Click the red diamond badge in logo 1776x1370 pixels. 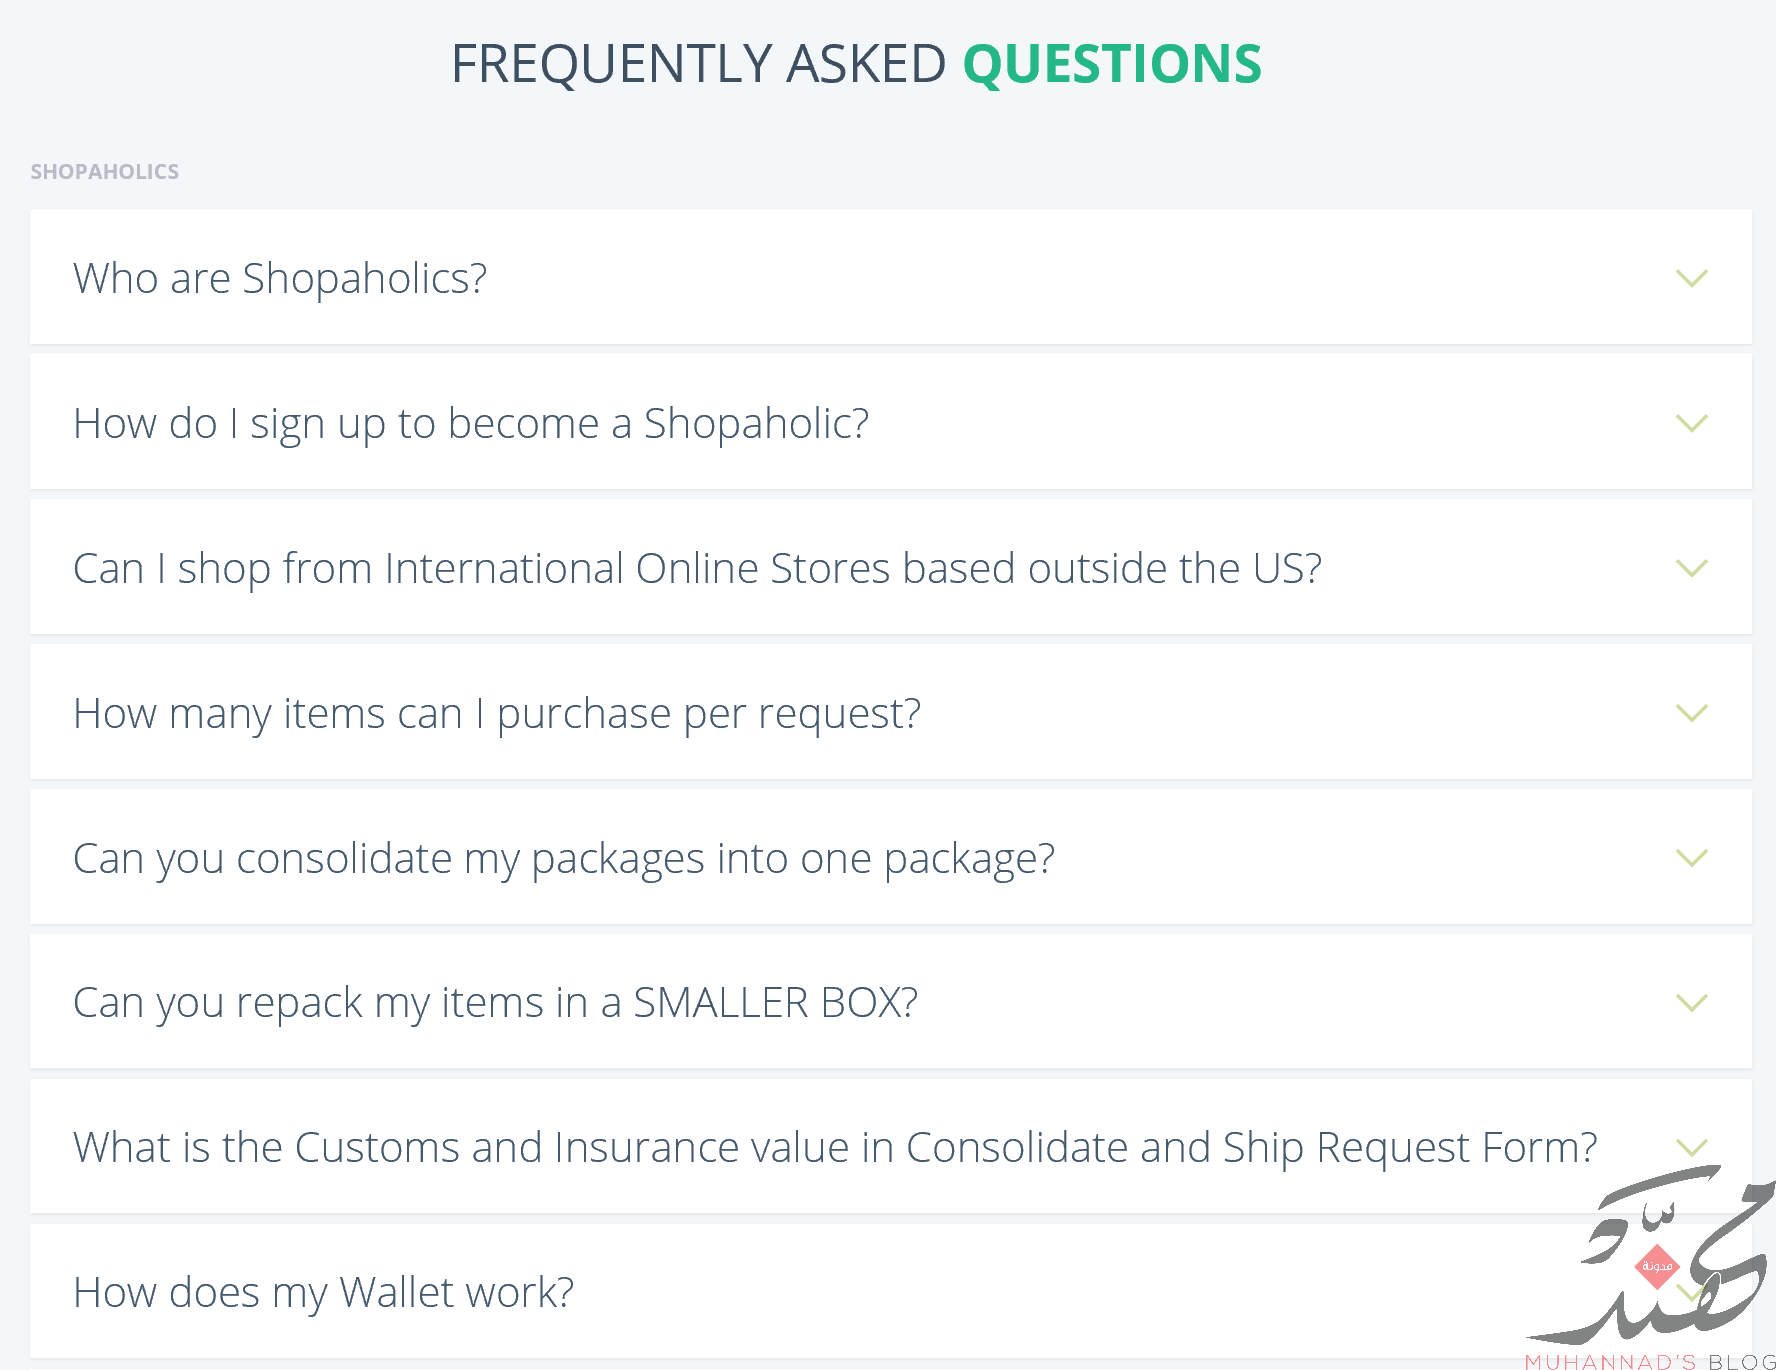tap(1657, 1266)
